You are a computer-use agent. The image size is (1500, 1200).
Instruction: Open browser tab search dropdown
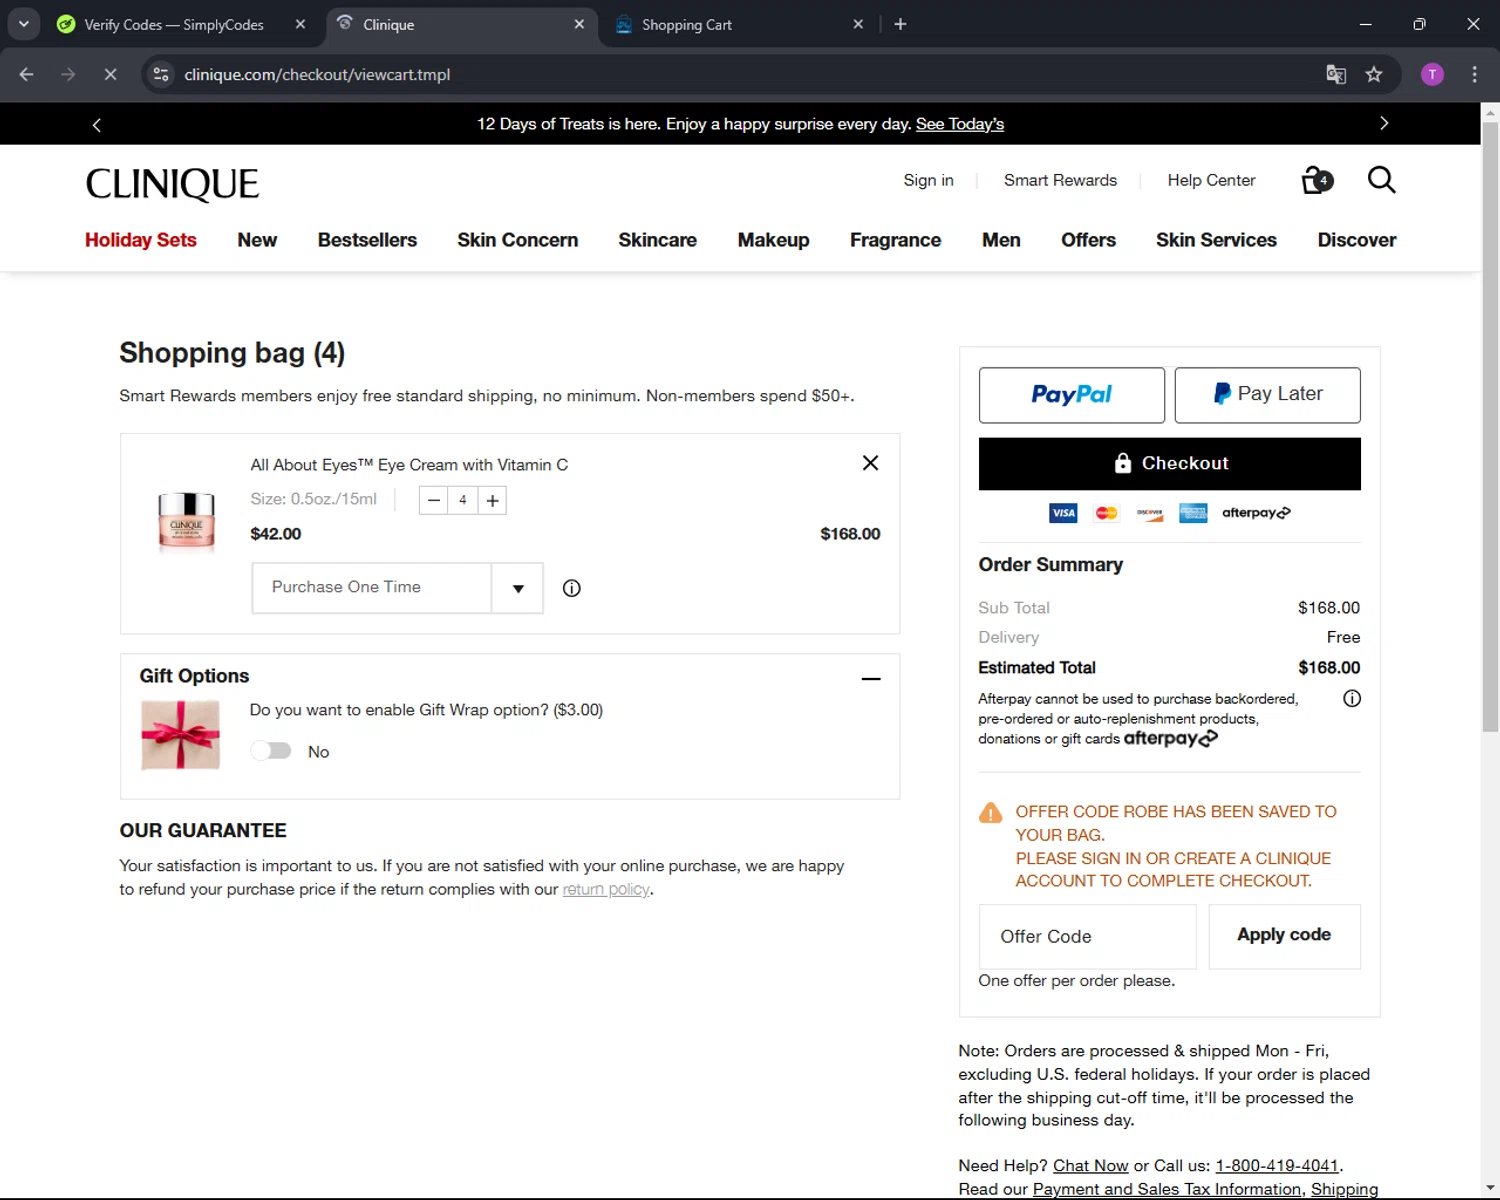23,24
